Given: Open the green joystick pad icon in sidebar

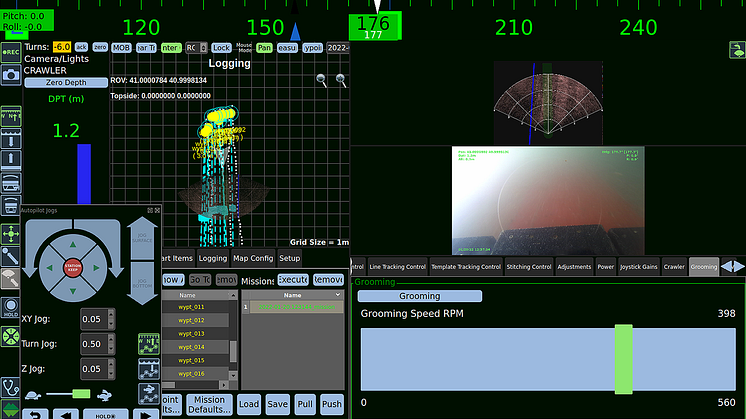Looking at the screenshot, I should pyautogui.click(x=10, y=336).
